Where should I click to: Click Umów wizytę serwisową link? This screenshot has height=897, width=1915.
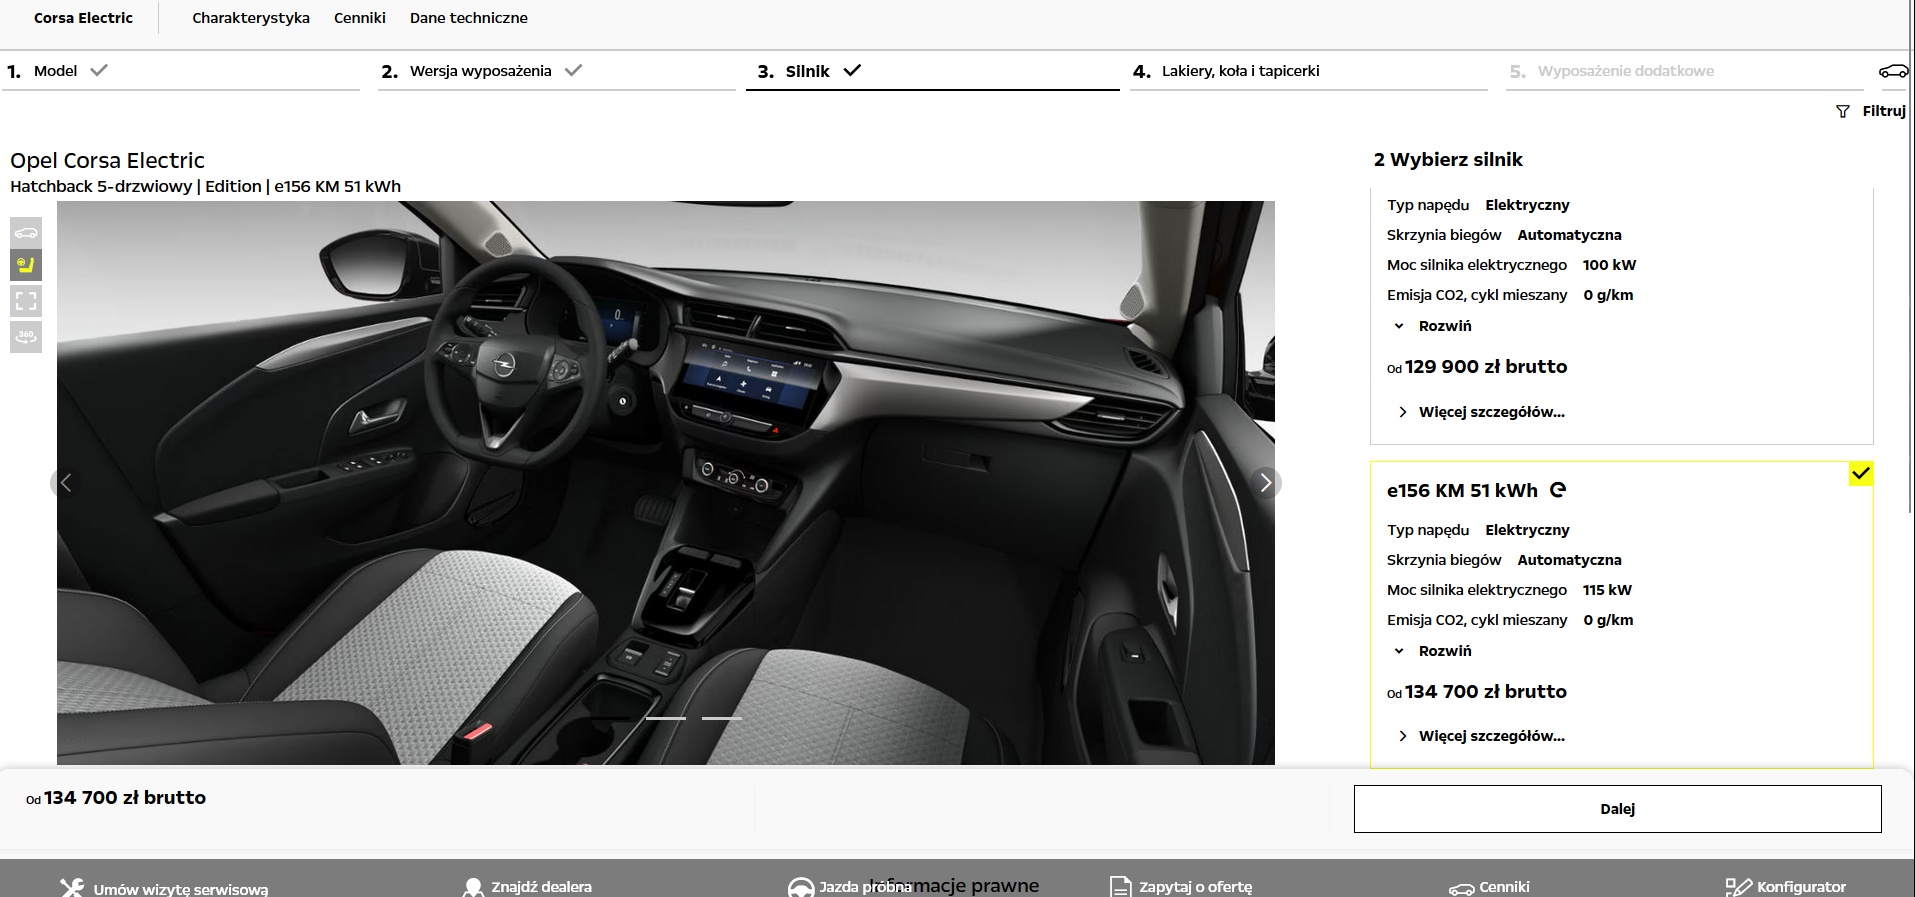pyautogui.click(x=181, y=888)
